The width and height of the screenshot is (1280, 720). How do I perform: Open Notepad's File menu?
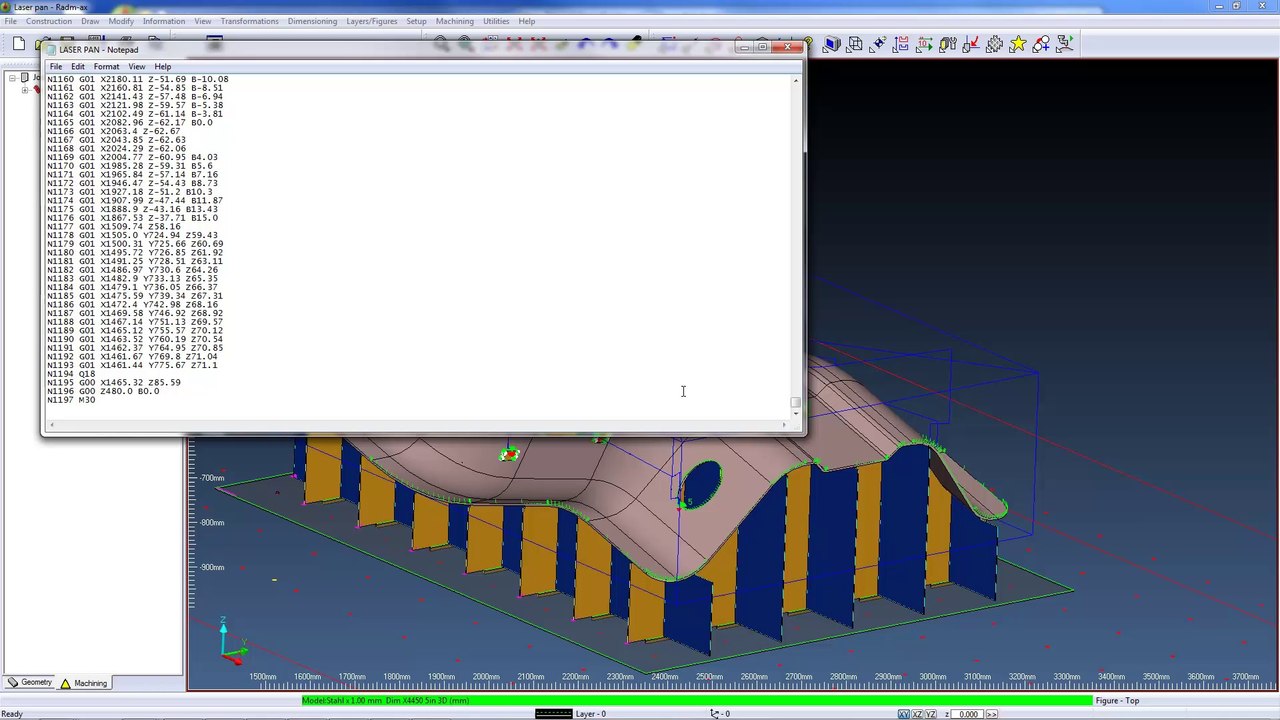[x=56, y=66]
